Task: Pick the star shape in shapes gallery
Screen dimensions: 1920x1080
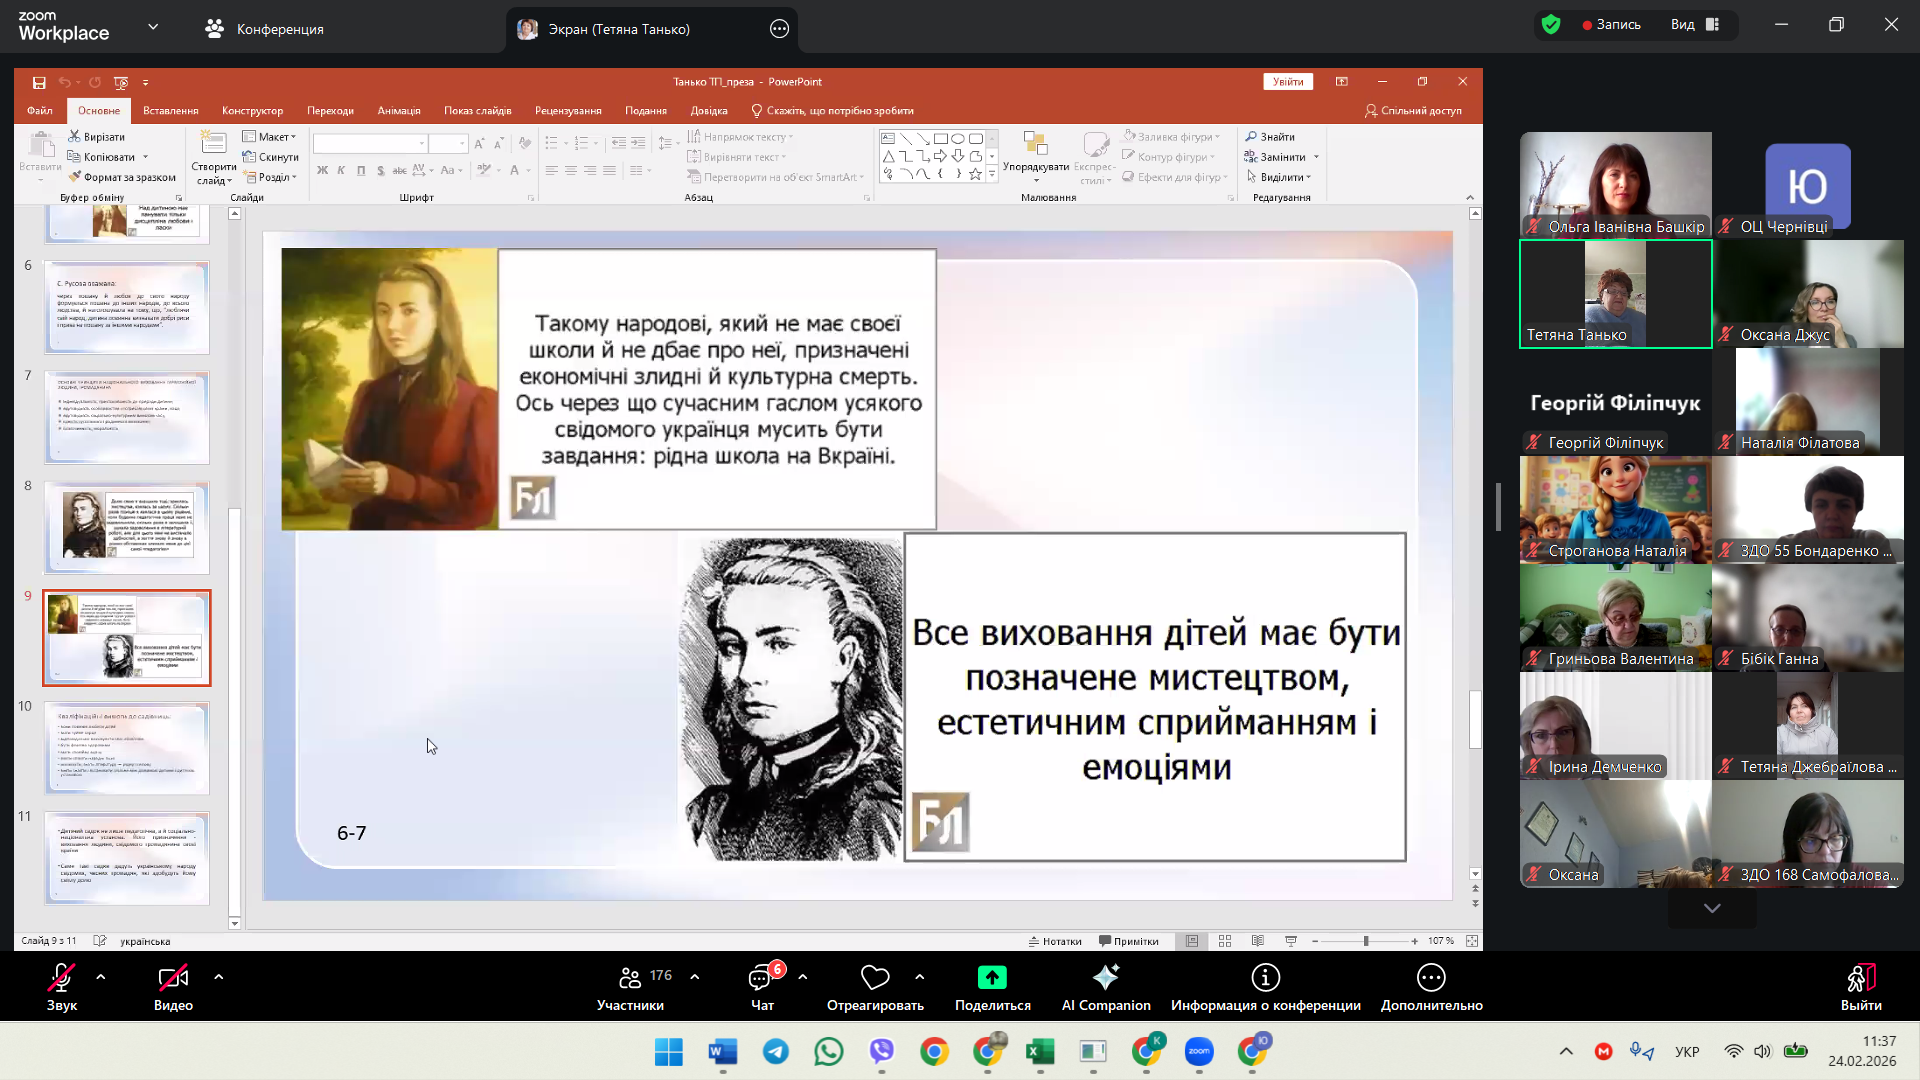Action: click(975, 174)
